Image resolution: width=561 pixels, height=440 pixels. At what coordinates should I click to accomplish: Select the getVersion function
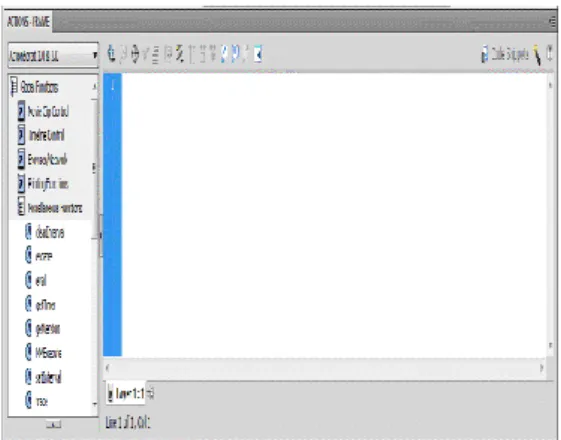click(42, 329)
